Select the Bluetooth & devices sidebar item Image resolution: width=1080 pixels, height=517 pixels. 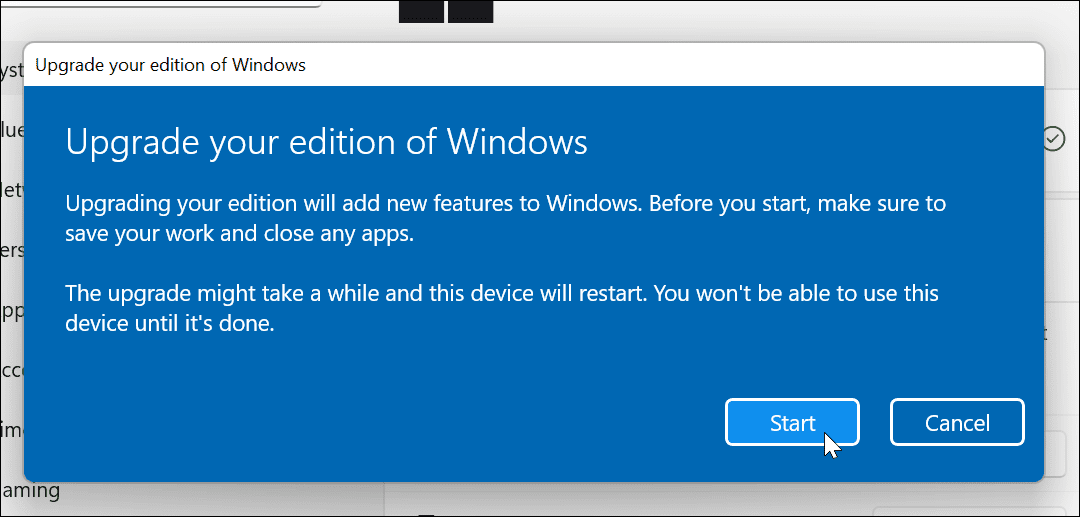(10, 128)
